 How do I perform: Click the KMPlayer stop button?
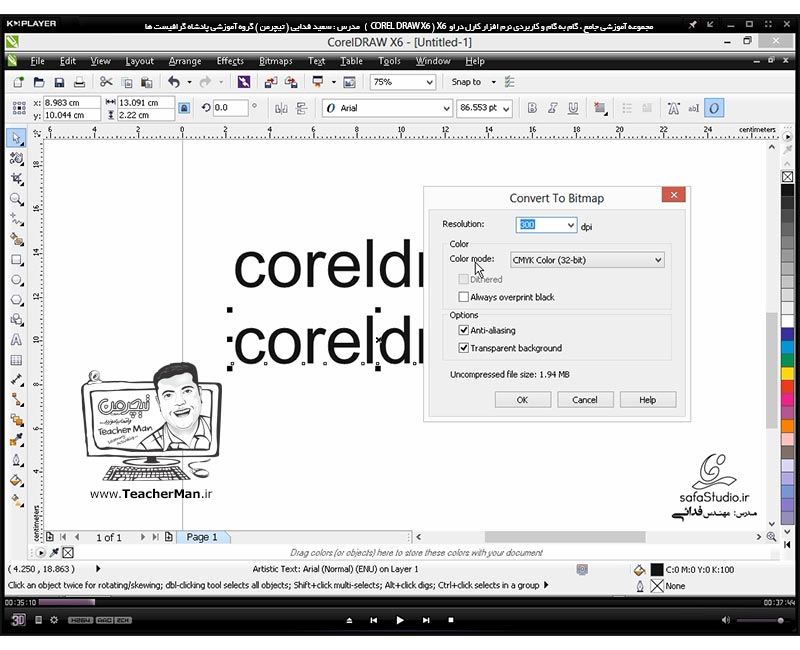click(451, 620)
